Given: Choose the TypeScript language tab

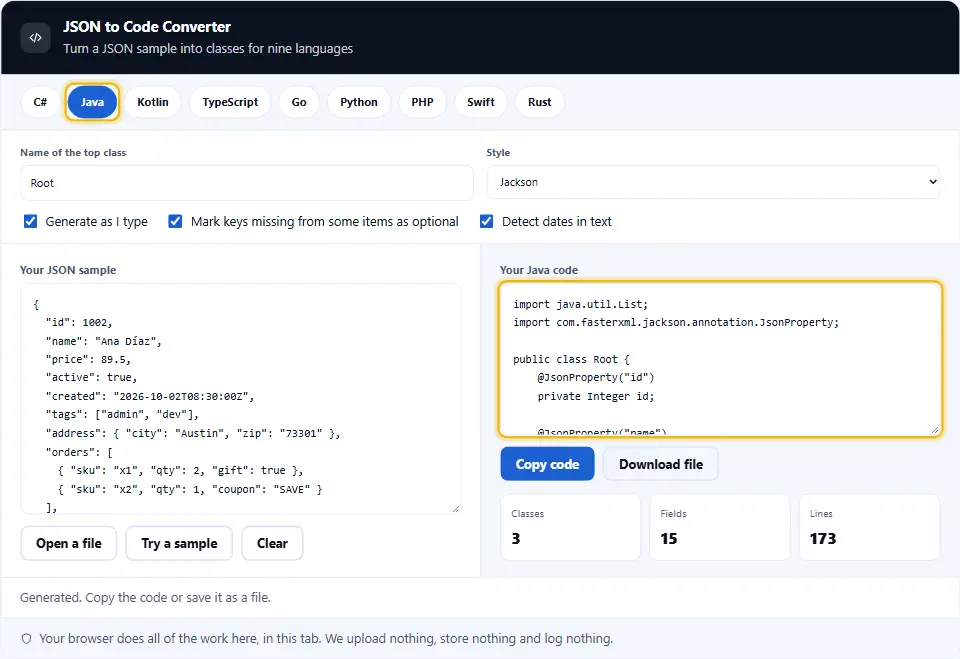Looking at the screenshot, I should click(230, 102).
